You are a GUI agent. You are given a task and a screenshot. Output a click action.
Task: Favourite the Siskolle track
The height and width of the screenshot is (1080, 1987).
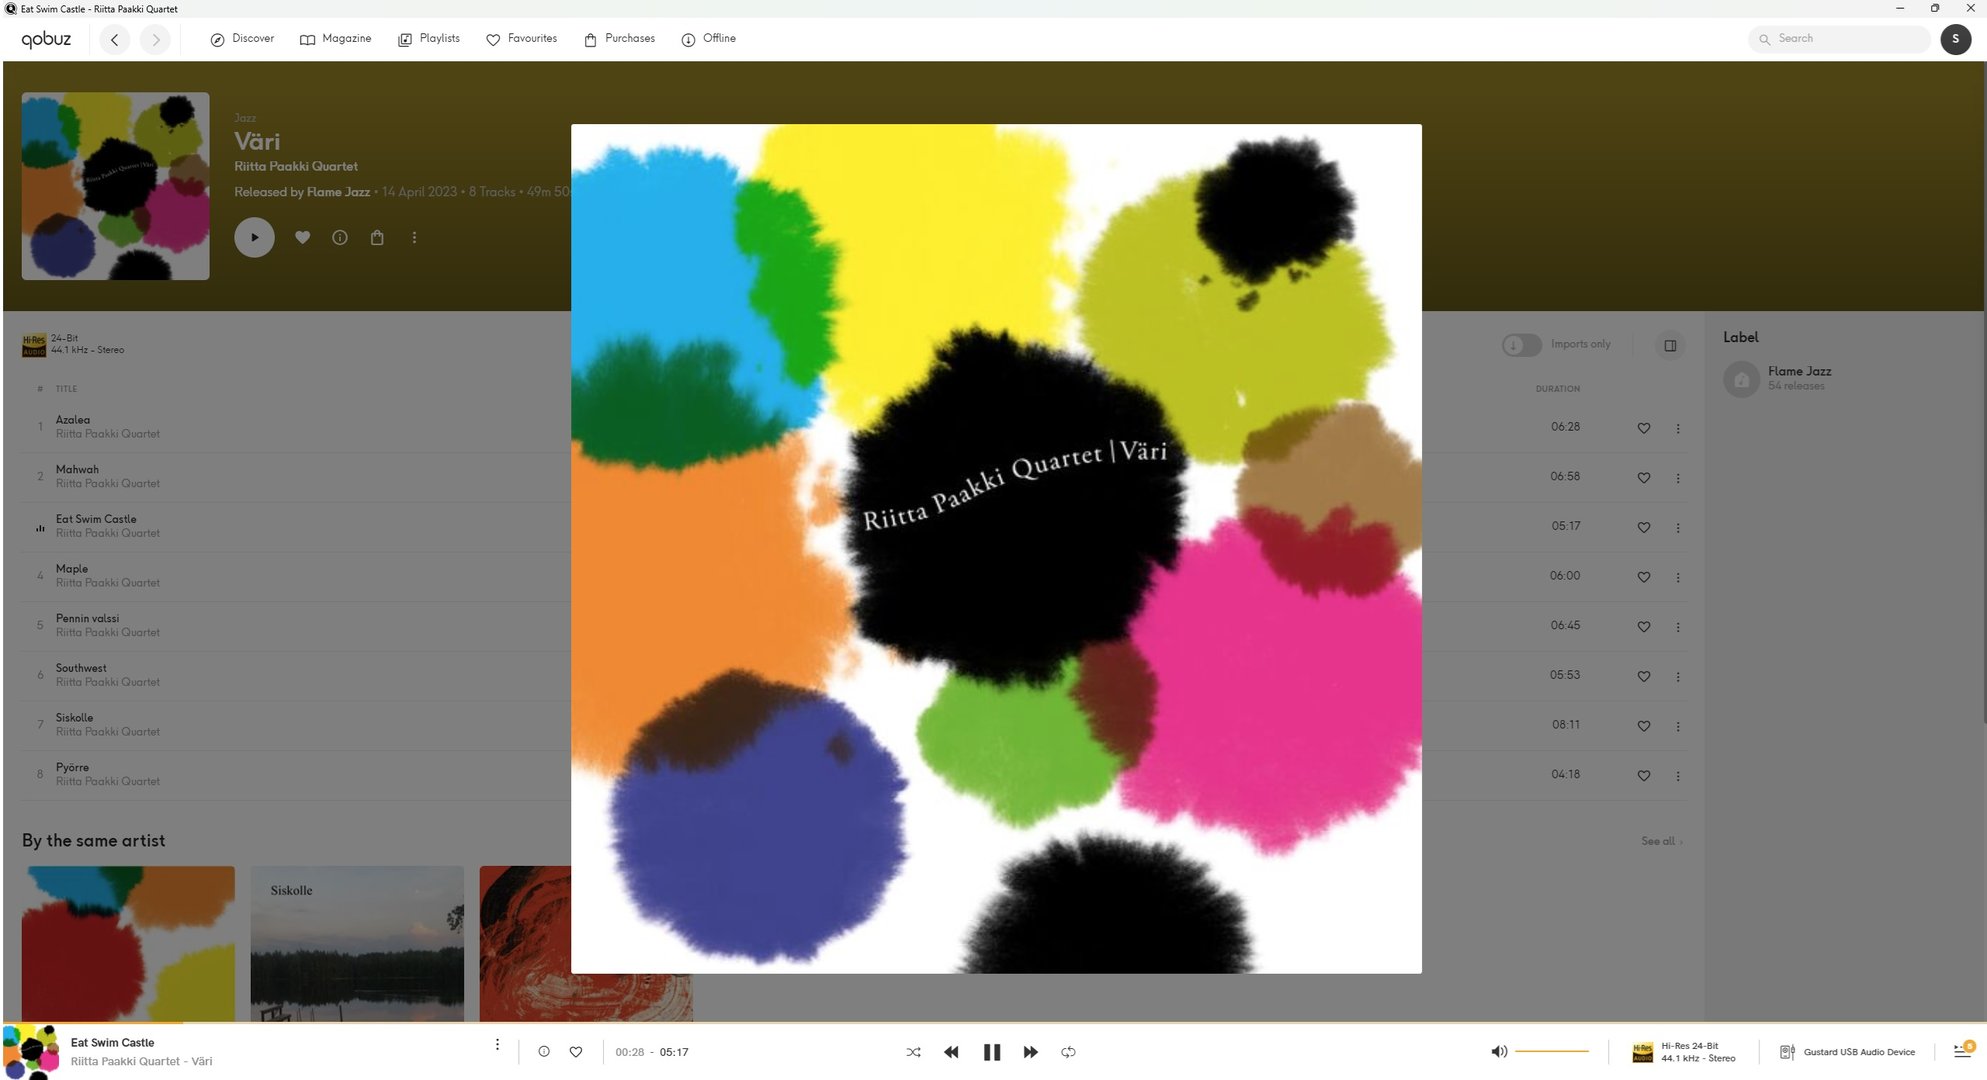1643,726
